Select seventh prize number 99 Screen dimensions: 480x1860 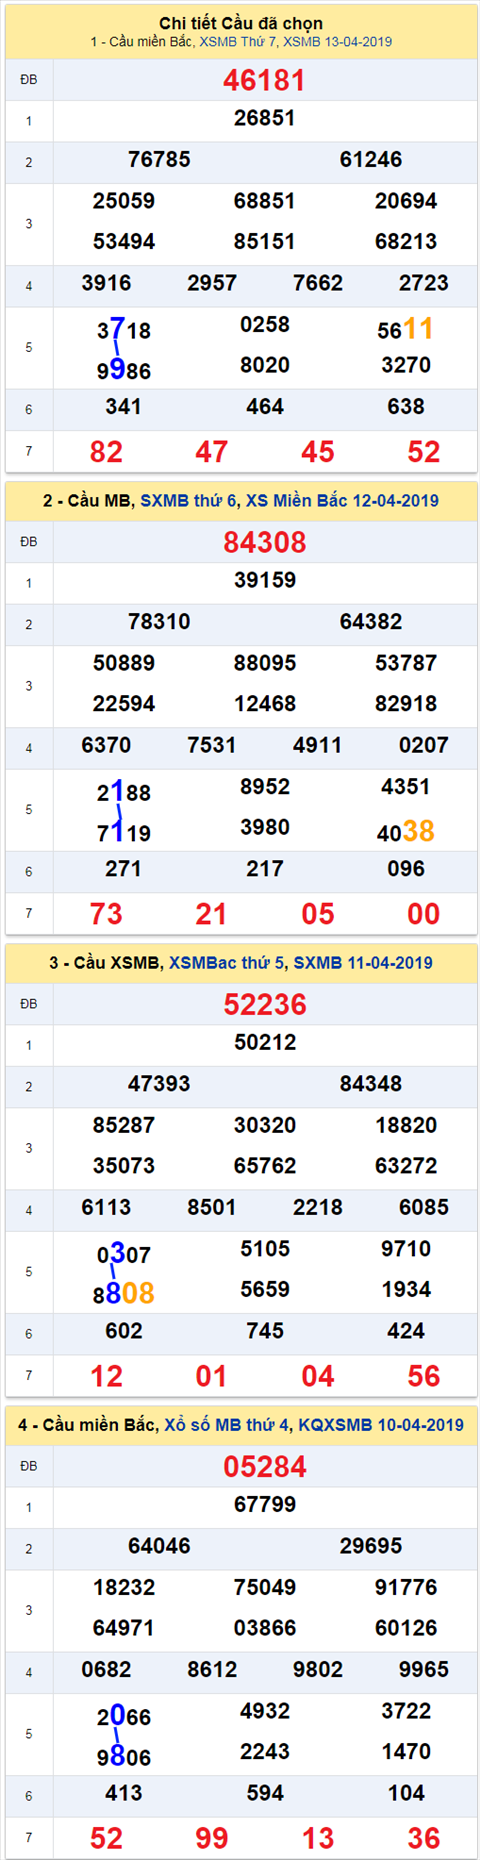(212, 1838)
